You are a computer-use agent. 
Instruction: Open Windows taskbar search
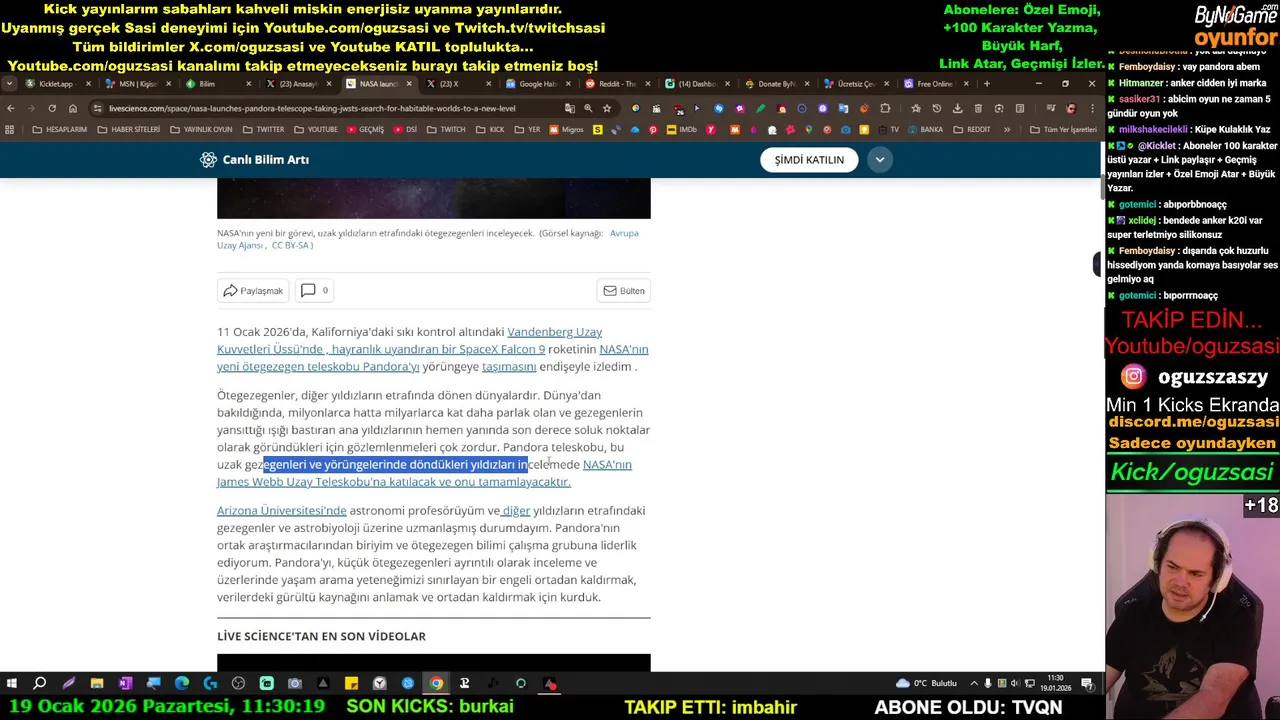40,684
